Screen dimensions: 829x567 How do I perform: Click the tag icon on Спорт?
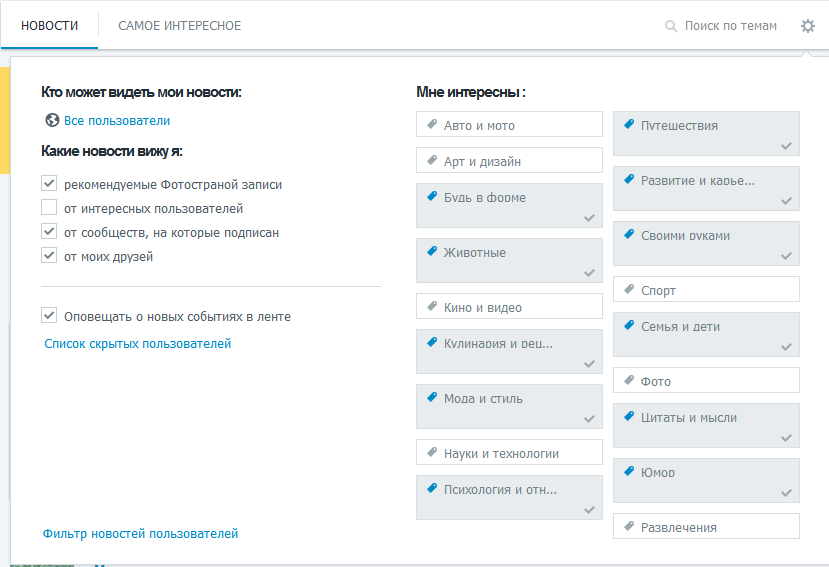[629, 289]
